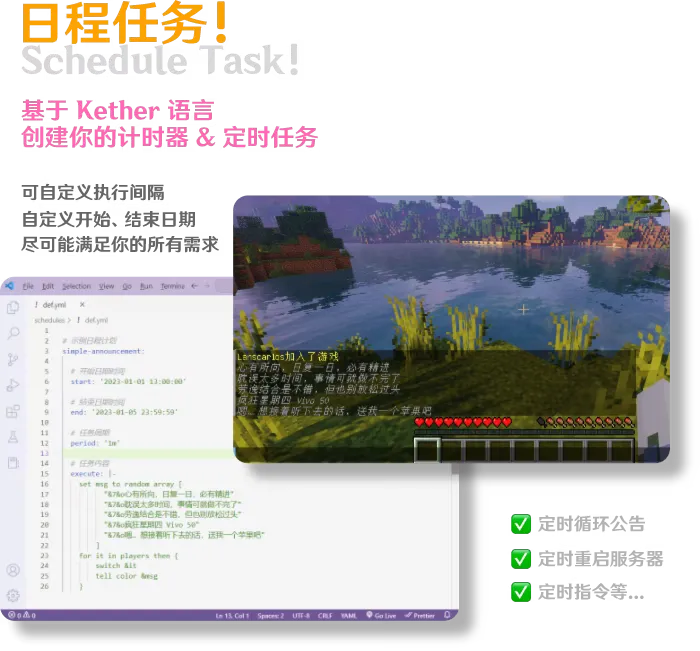Click Go Live in the status bar
Screen dimensions: 700x651
(383, 615)
